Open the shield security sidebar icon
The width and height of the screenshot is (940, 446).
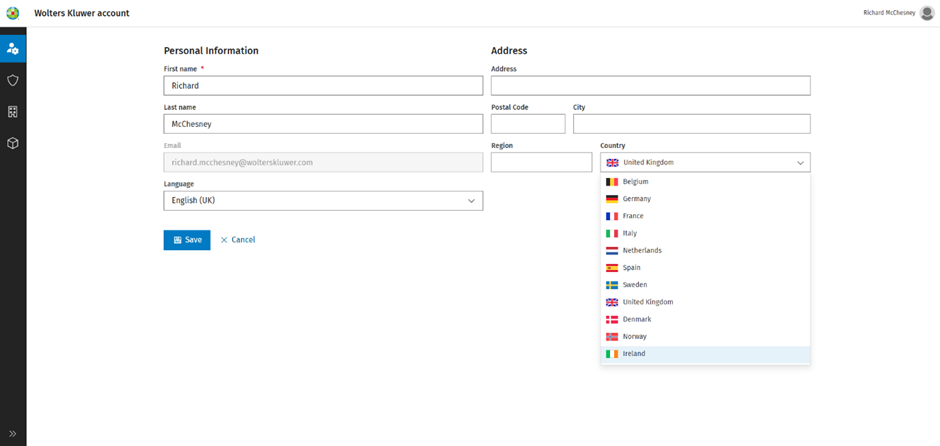13,80
